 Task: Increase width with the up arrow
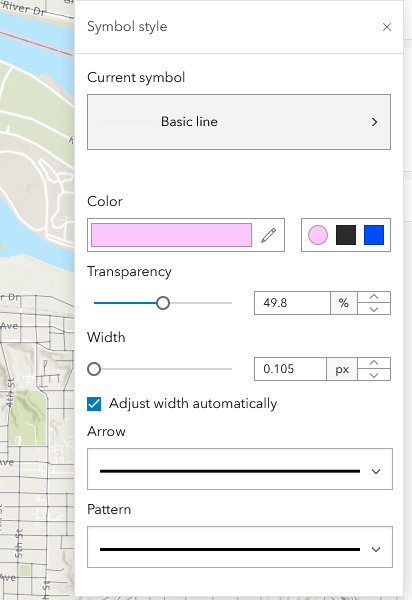tap(374, 363)
